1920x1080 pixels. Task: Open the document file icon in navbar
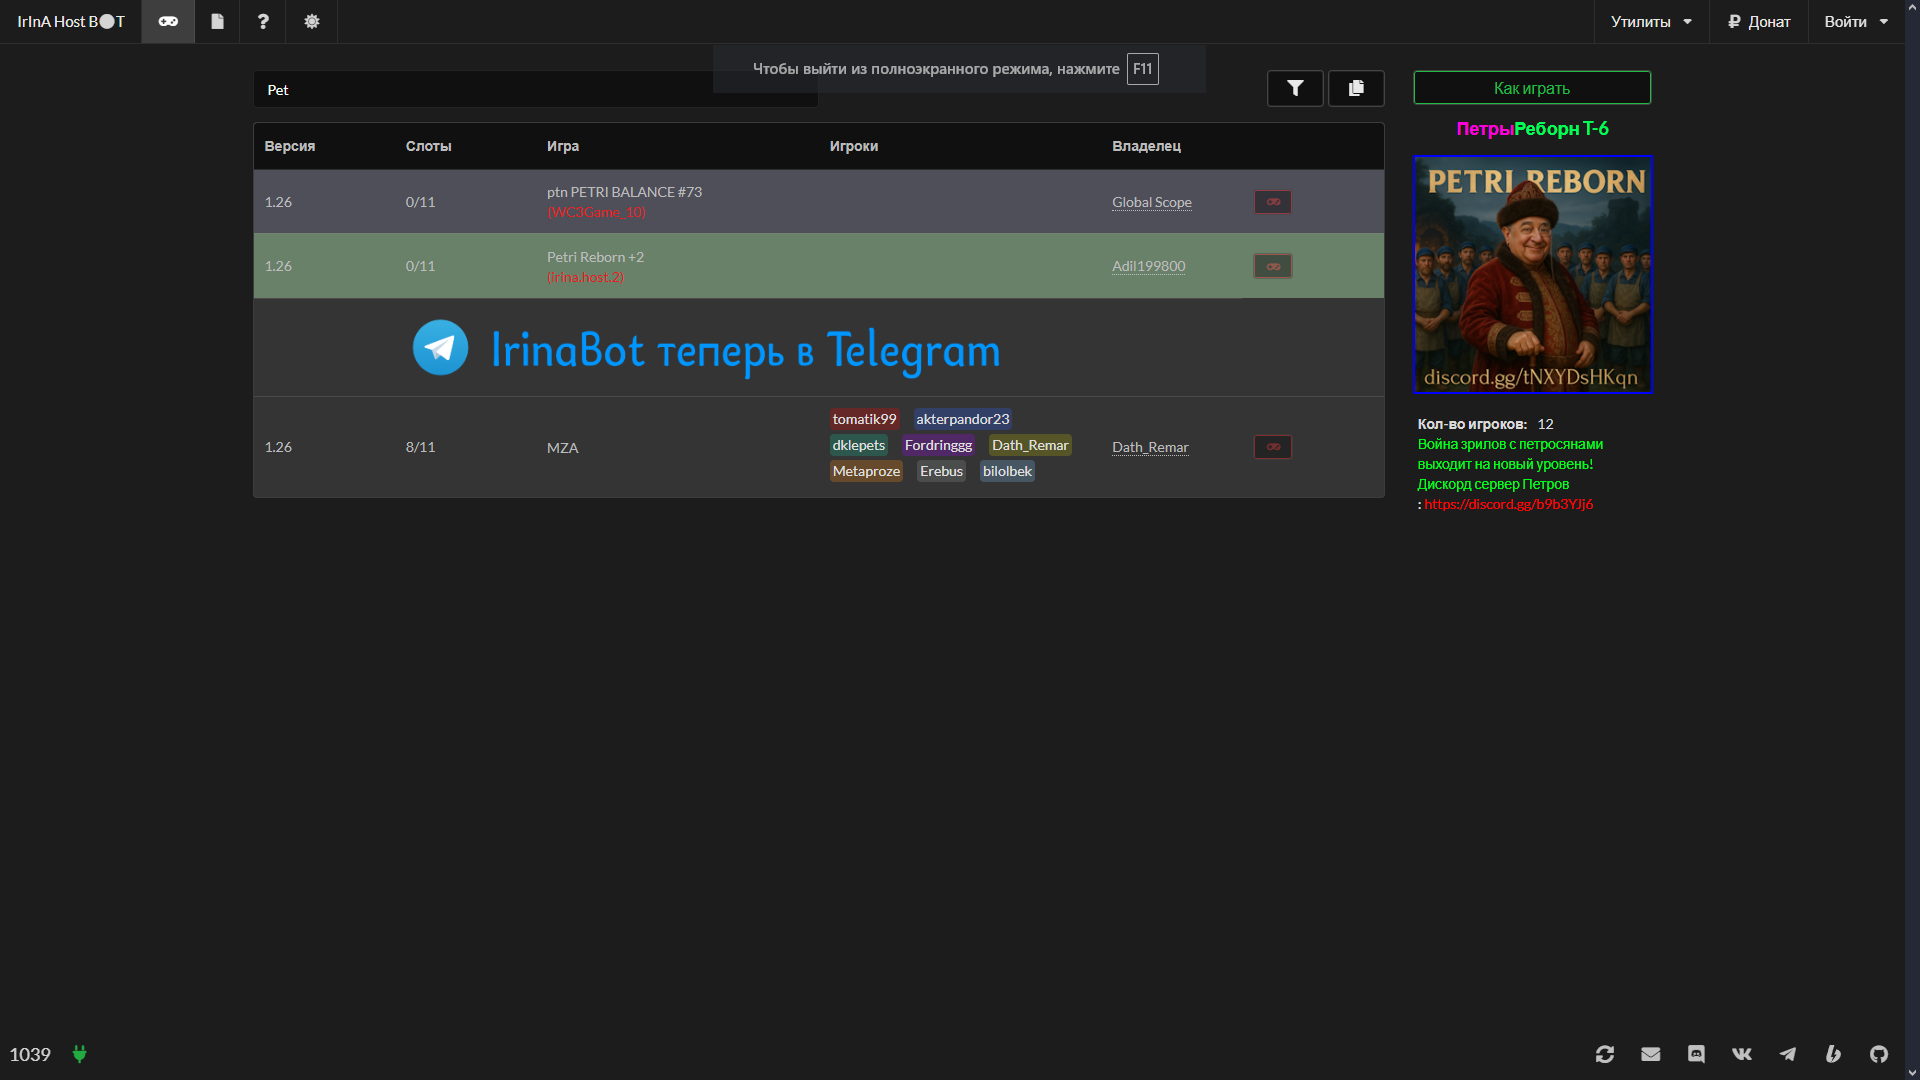point(217,21)
